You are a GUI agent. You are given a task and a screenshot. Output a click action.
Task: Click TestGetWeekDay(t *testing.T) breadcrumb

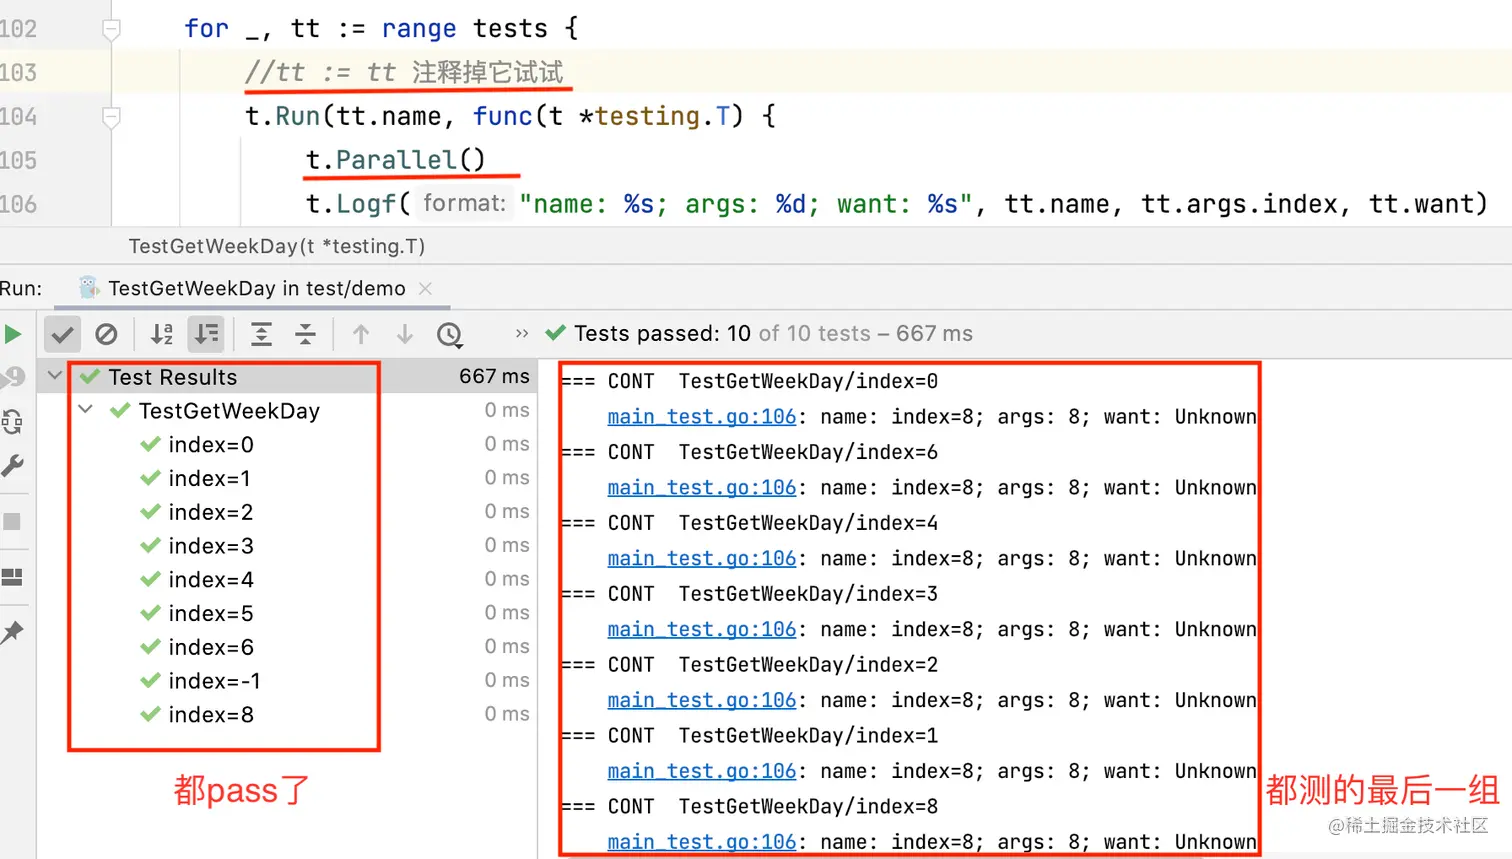[277, 246]
